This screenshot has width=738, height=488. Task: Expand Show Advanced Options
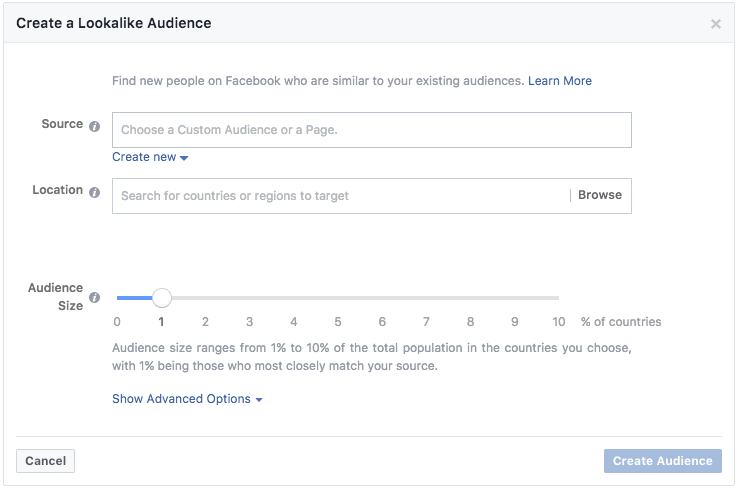(x=187, y=399)
